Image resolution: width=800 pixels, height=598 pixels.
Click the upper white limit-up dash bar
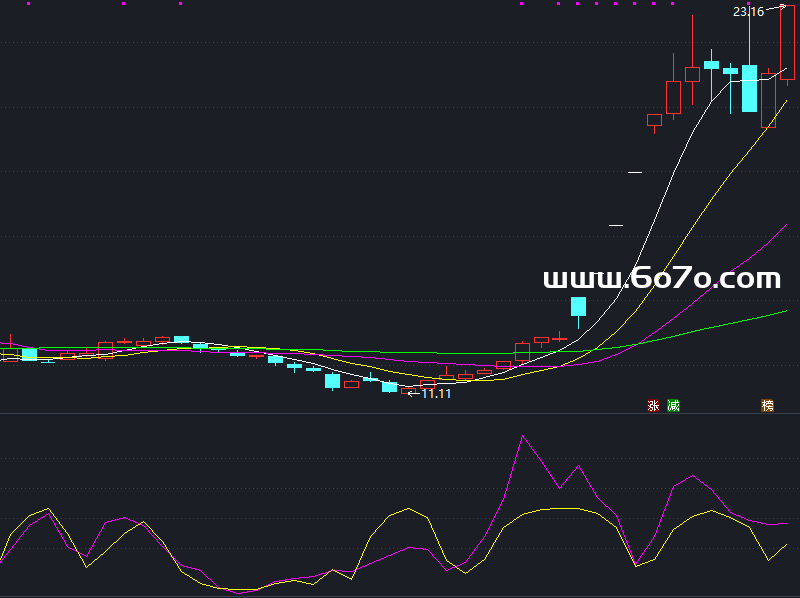click(635, 173)
